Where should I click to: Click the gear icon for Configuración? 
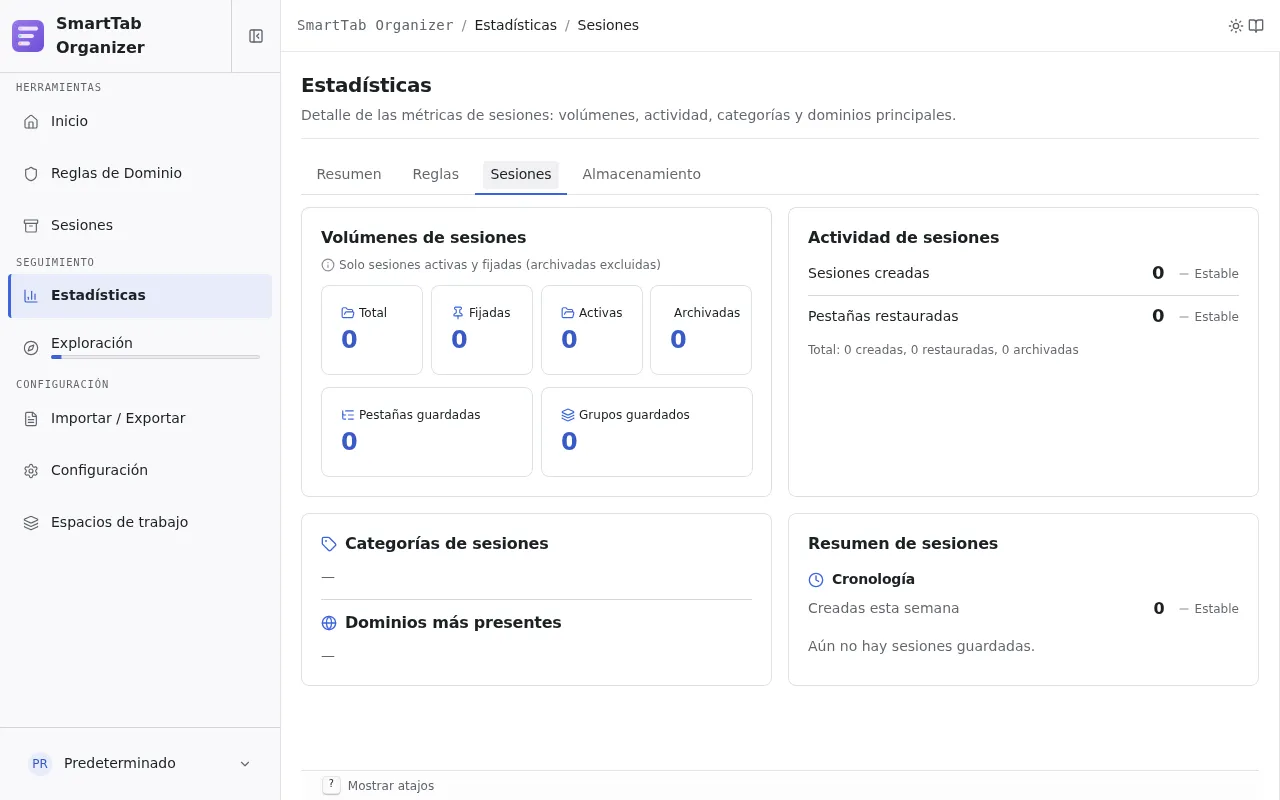[31, 470]
